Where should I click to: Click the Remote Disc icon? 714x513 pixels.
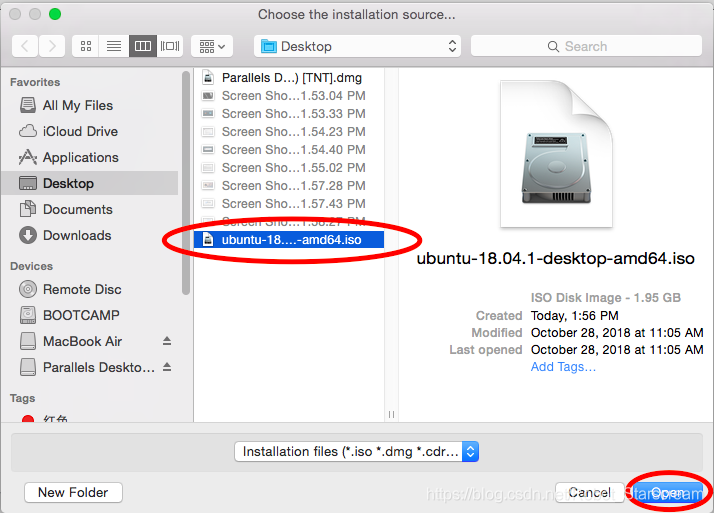click(28, 289)
